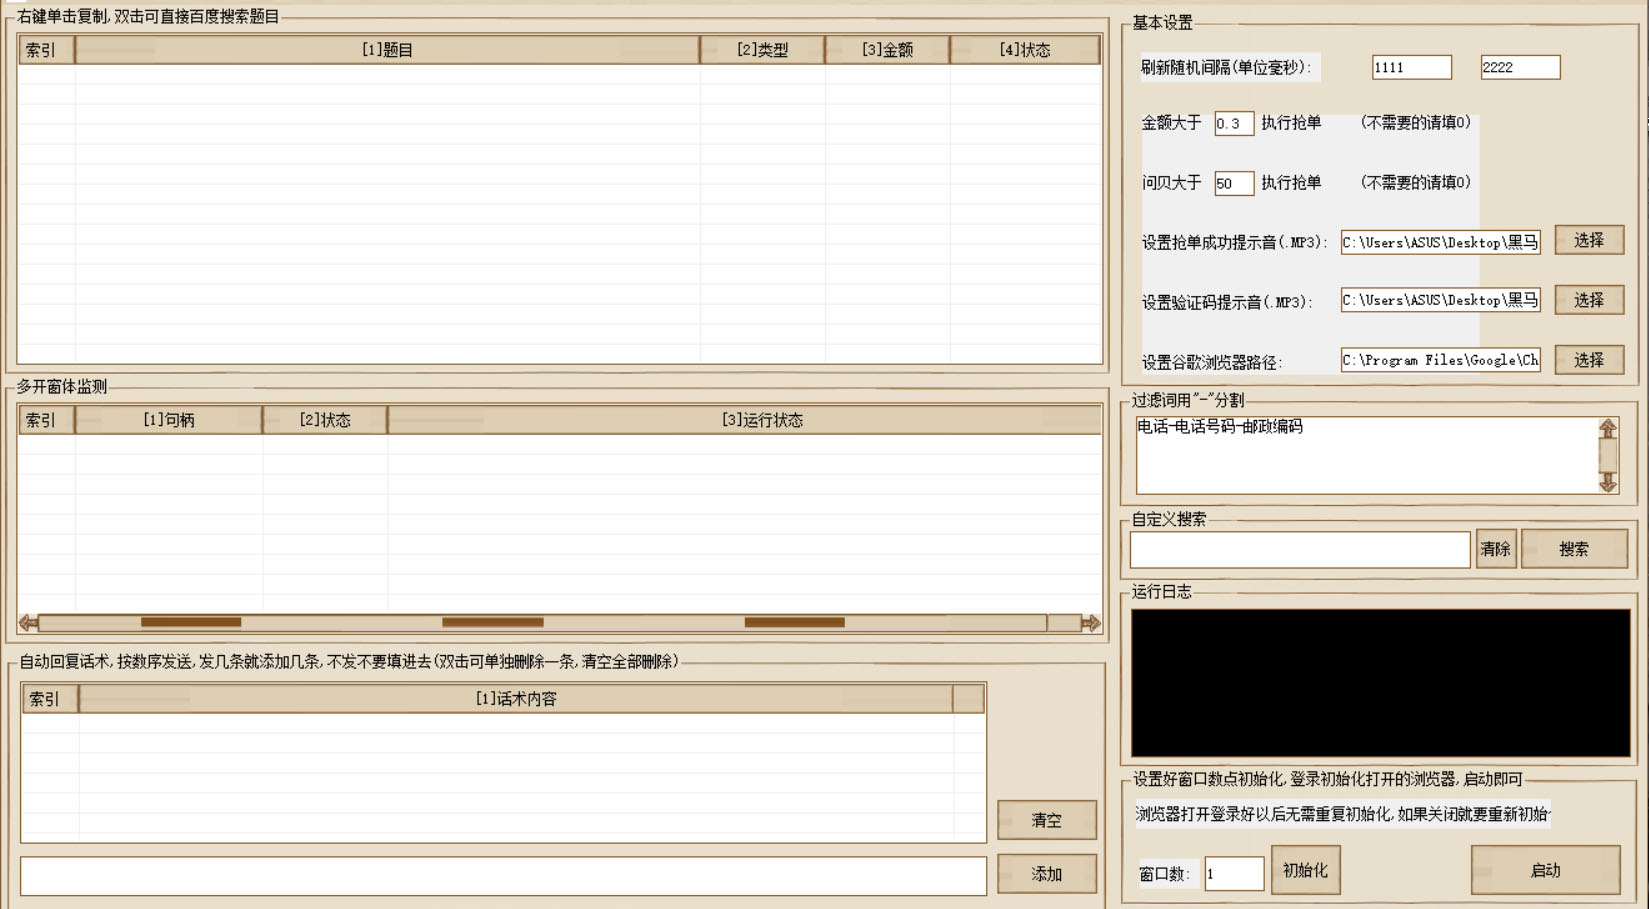
Task: Click the [3]运行状态 column header
Action: tap(762, 420)
